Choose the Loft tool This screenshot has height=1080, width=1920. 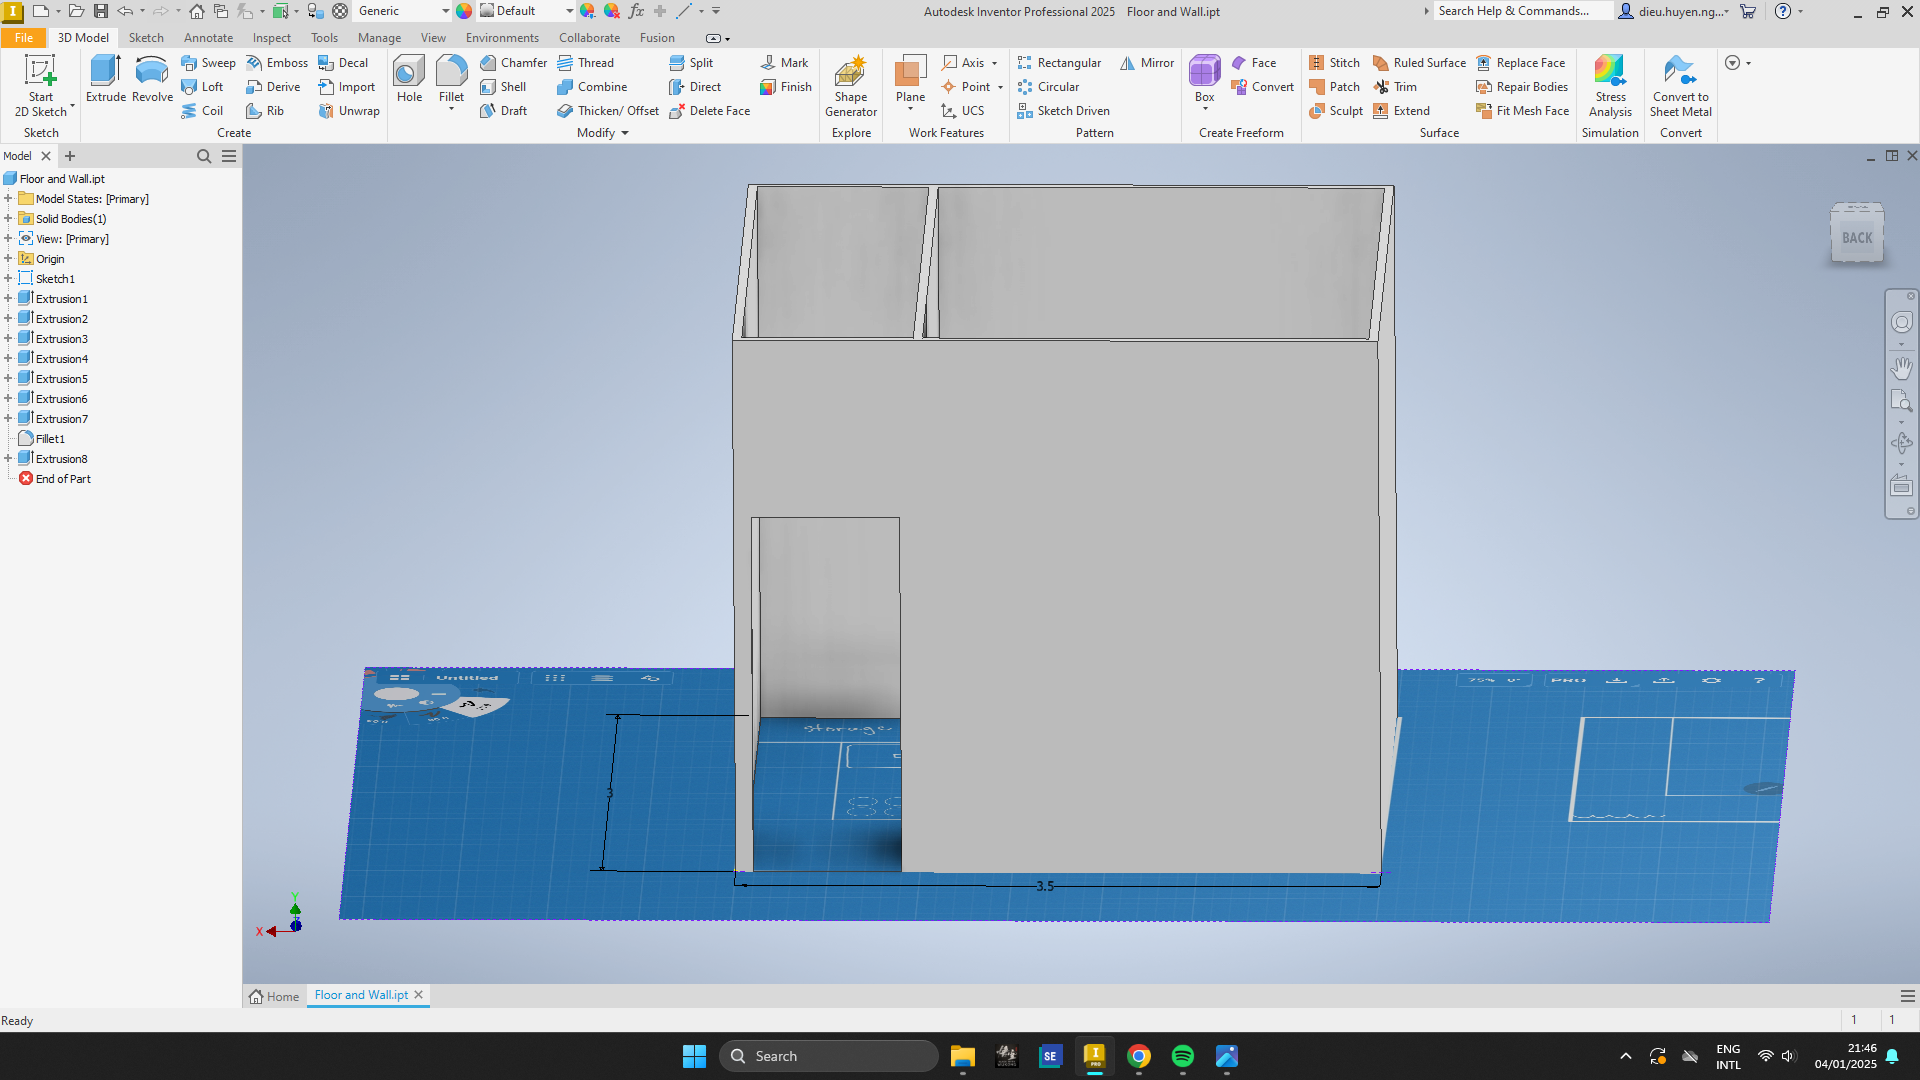coord(202,87)
